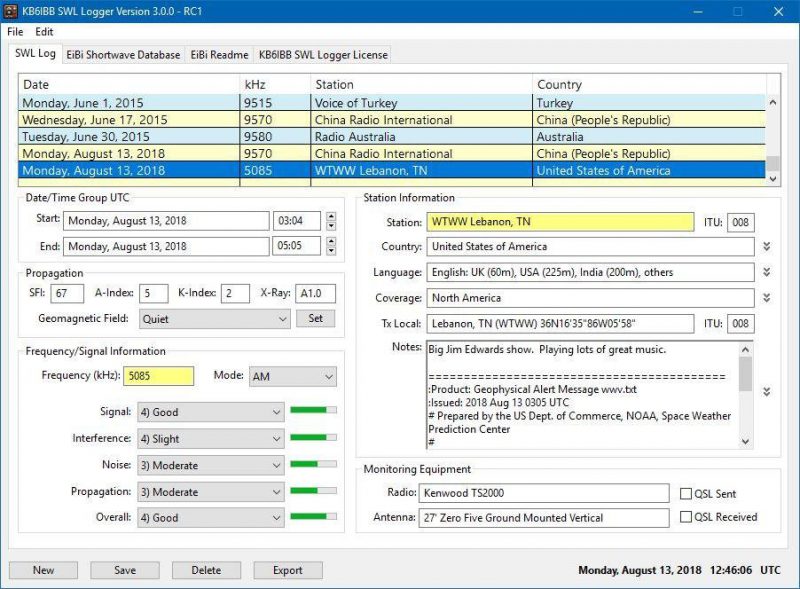Screen dimensions: 800x589
Task: Click the Save button
Action: pos(125,570)
